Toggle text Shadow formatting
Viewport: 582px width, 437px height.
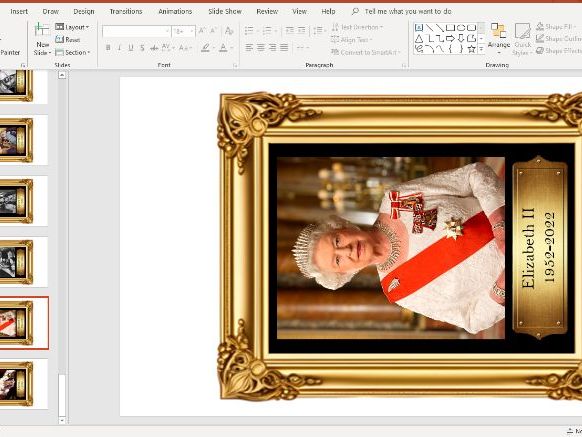tap(142, 48)
